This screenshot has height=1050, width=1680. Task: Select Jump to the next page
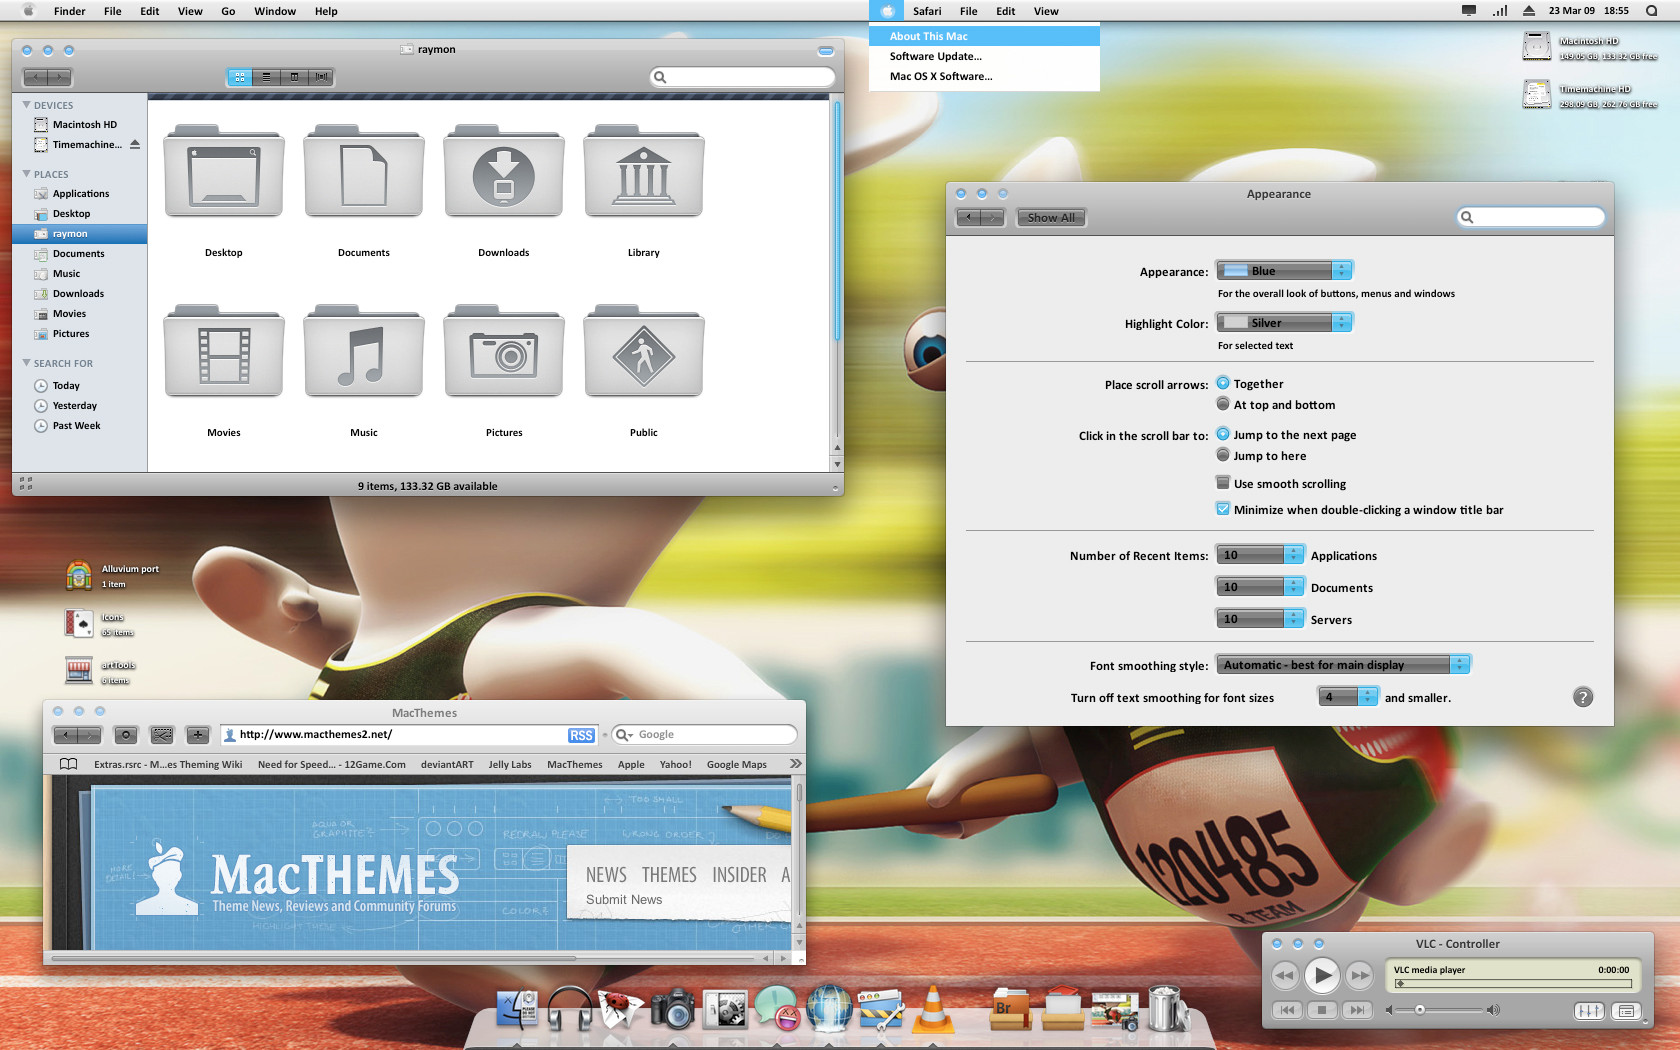[1223, 434]
